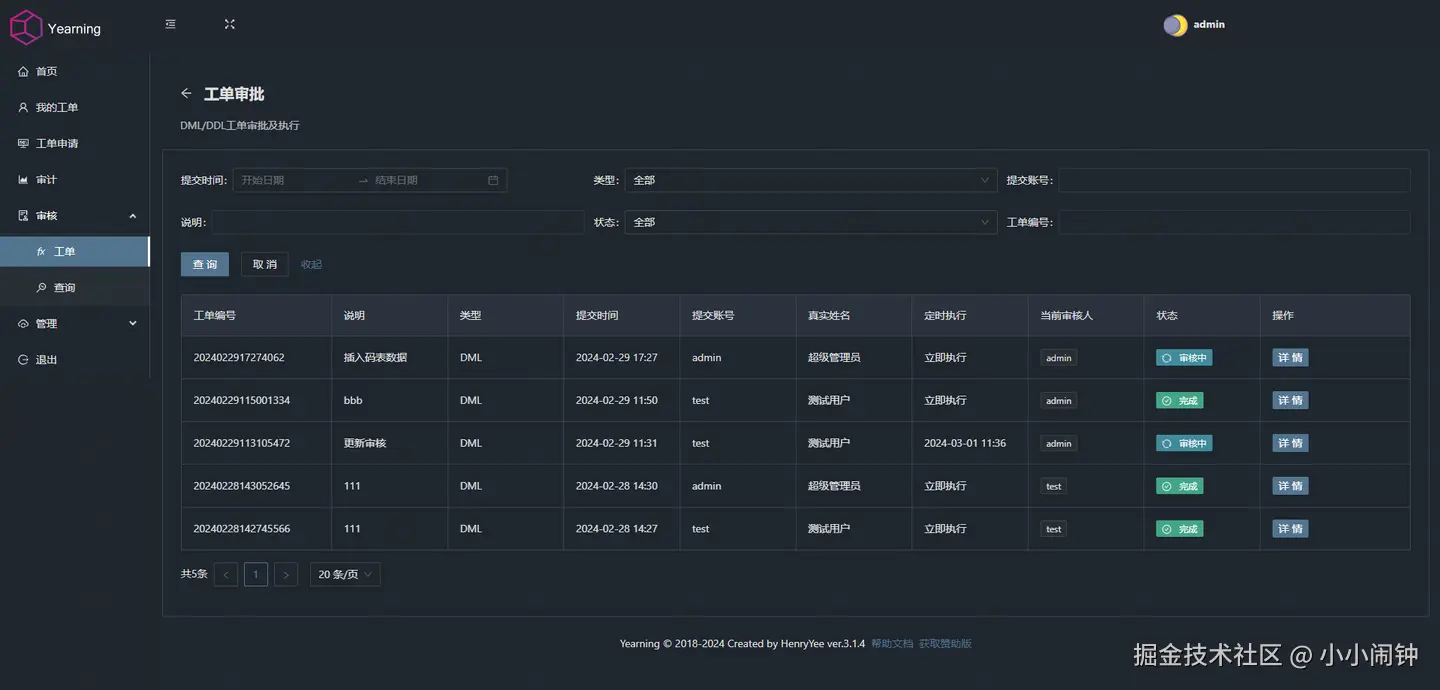
Task: Collapse the 审核 sidebar submenu
Action: tap(75, 215)
